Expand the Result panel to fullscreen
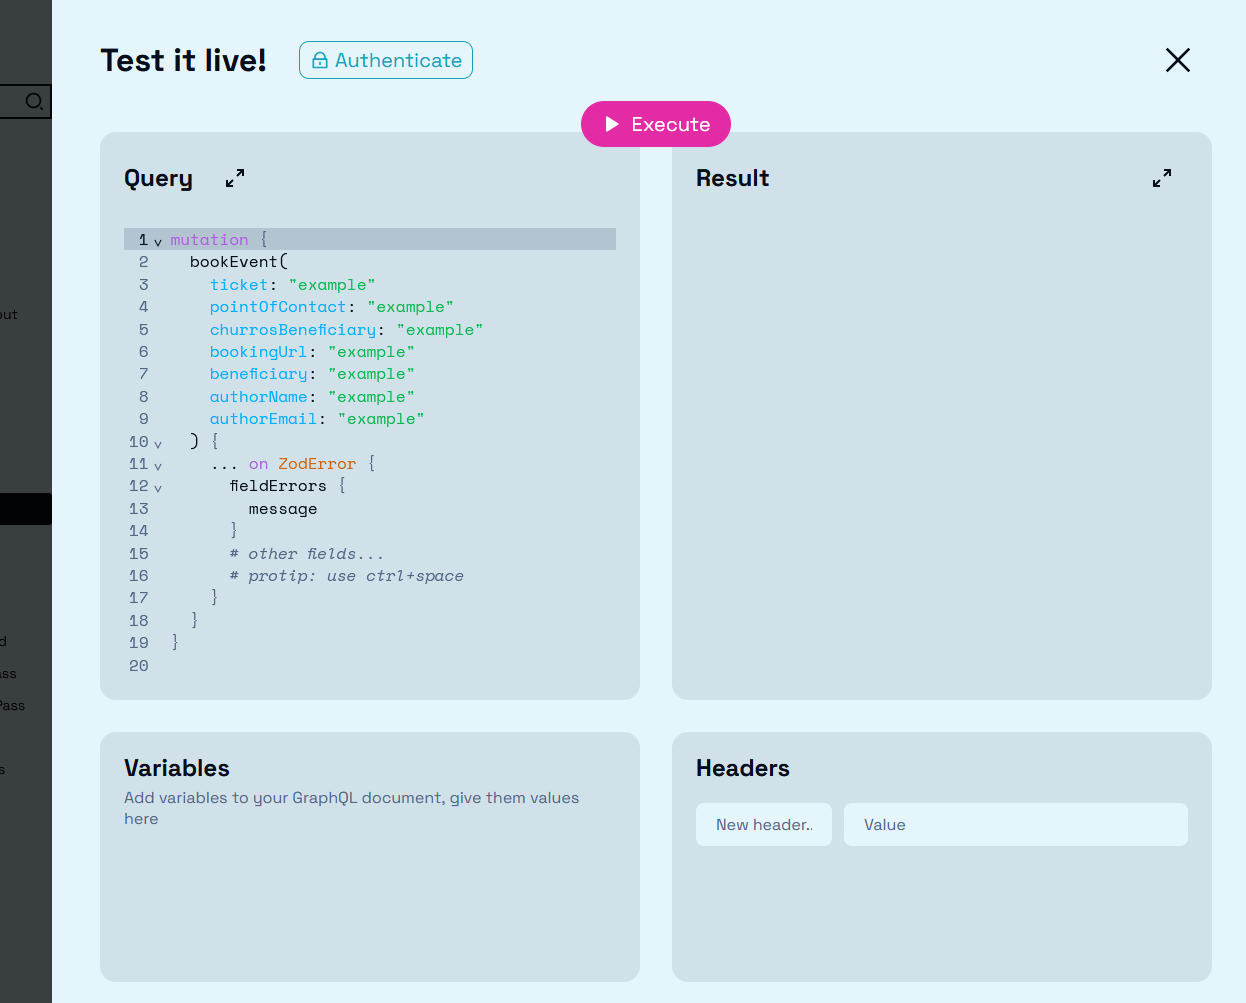1246x1003 pixels. (1161, 178)
